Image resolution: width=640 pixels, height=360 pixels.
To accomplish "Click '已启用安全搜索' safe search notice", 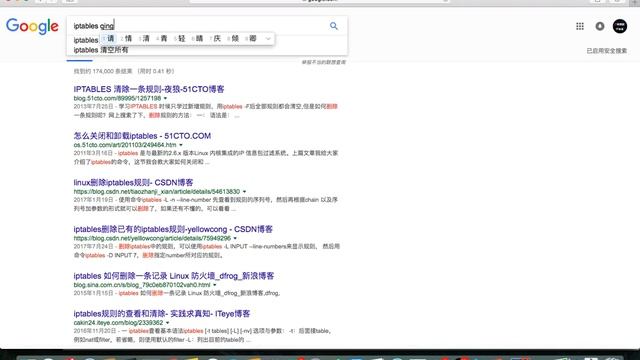I will pos(607,51).
